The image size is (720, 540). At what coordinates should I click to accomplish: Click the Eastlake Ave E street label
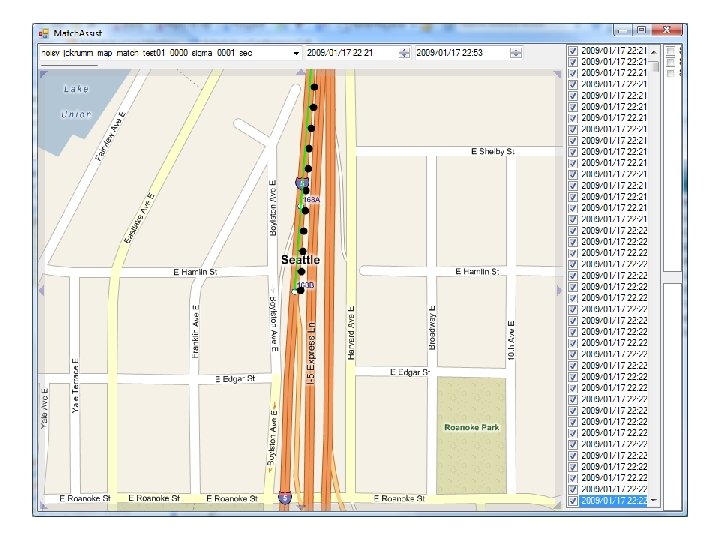tap(140, 218)
